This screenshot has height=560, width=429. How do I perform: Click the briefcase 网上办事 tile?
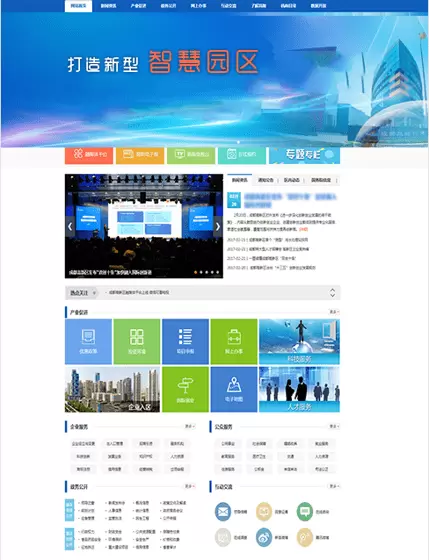234,341
